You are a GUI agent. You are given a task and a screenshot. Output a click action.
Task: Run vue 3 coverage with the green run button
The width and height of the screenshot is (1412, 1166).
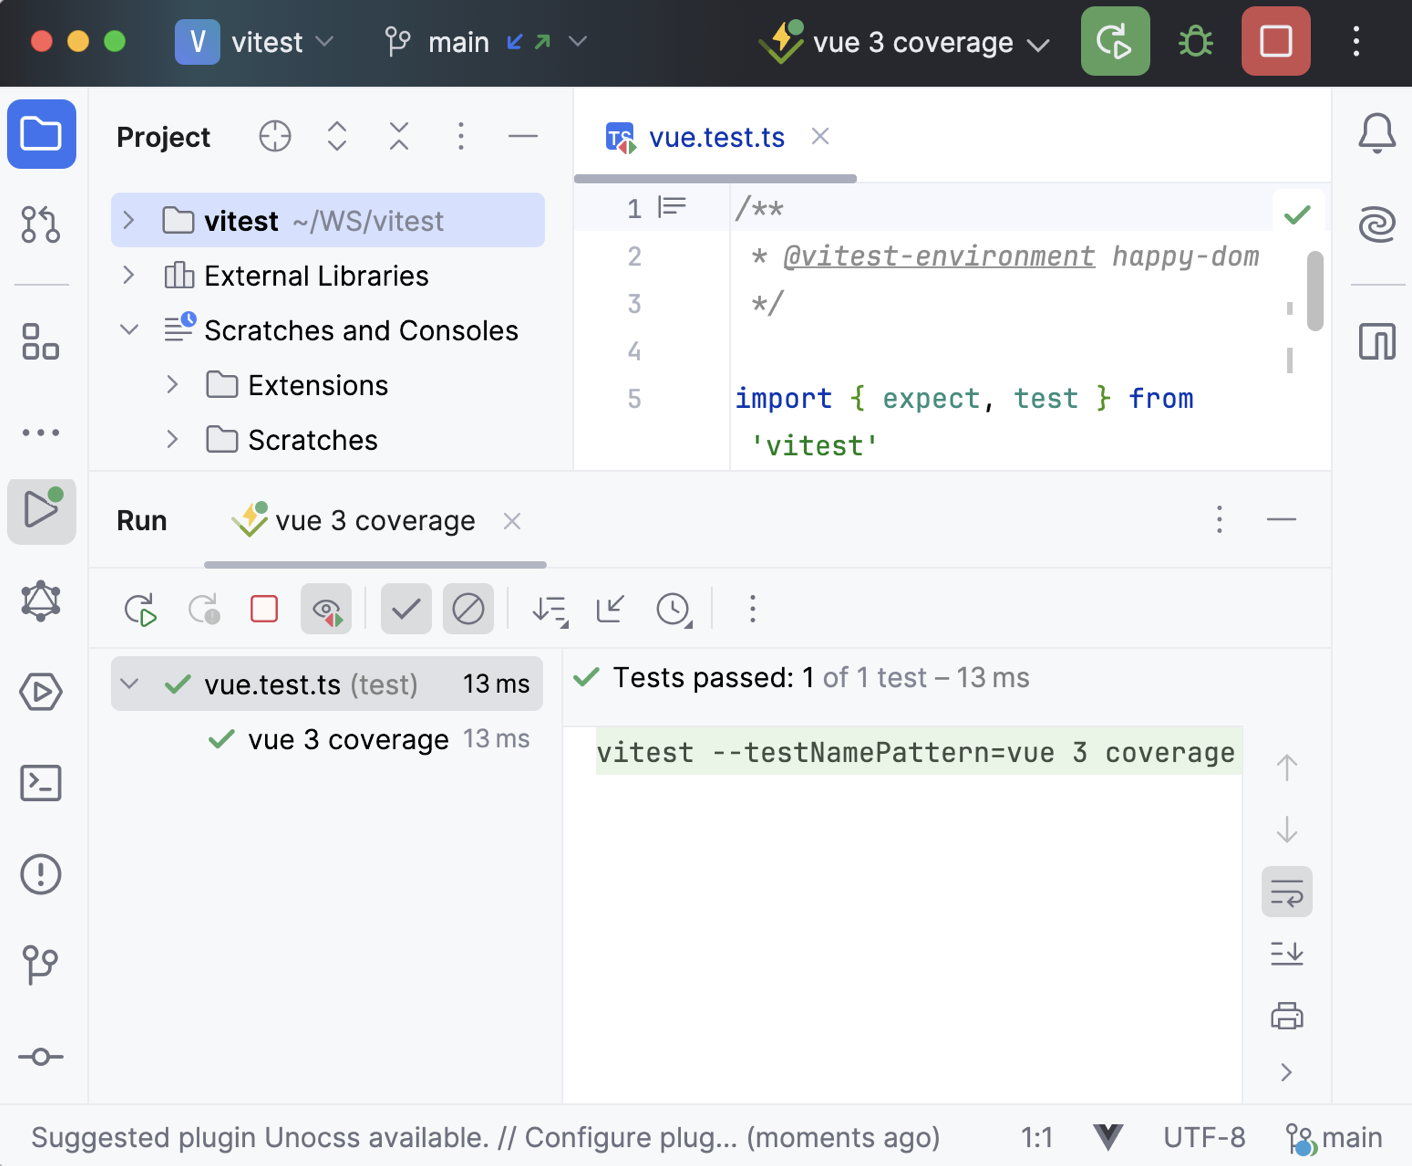1115,41
